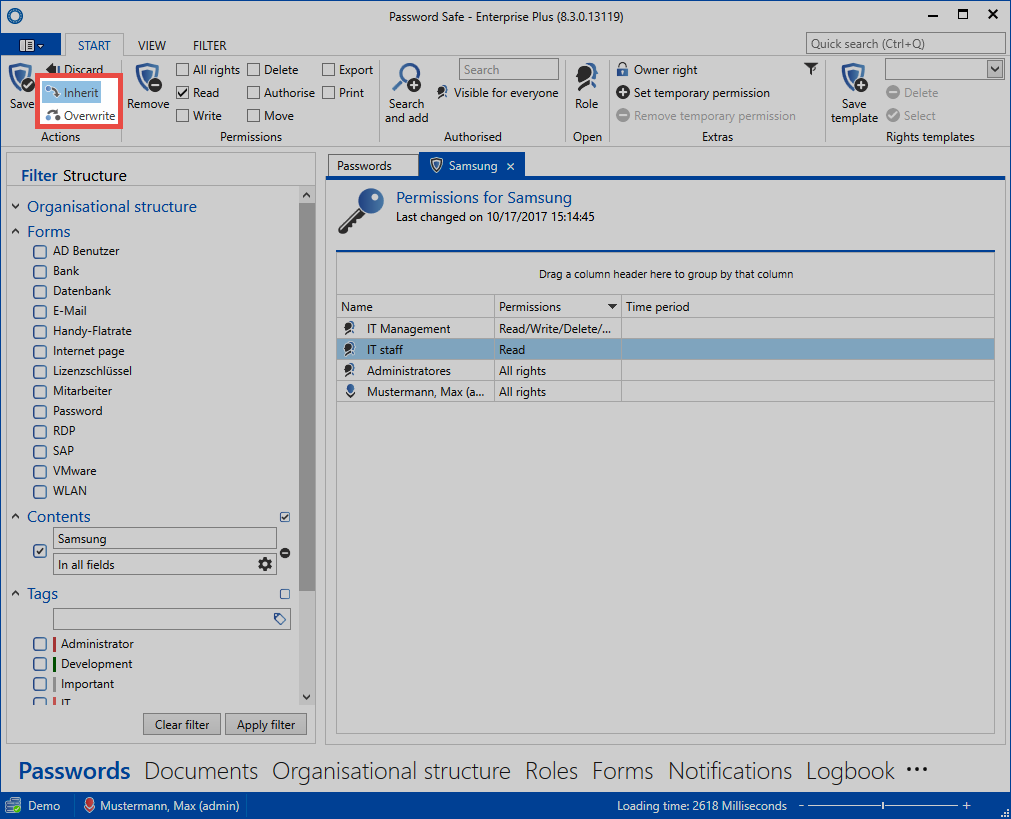The height and width of the screenshot is (819, 1011).
Task: Click the Save template icon
Action: point(854,78)
